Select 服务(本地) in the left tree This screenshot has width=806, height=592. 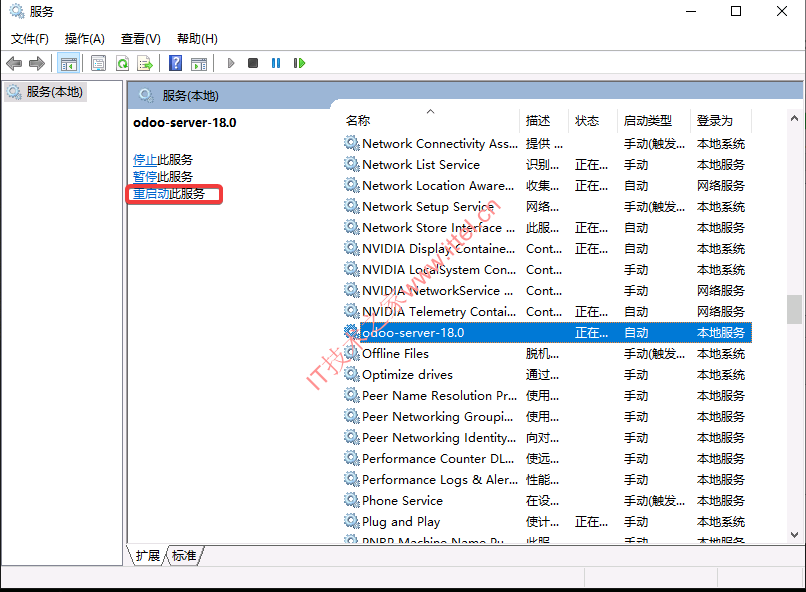click(x=46, y=92)
